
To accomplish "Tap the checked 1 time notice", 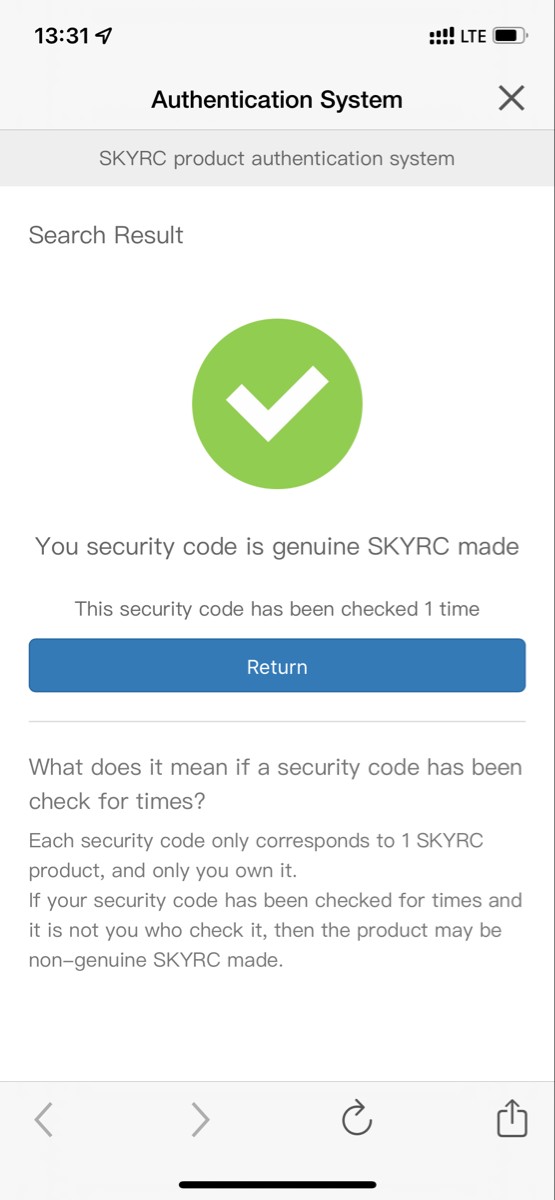I will 277,608.
